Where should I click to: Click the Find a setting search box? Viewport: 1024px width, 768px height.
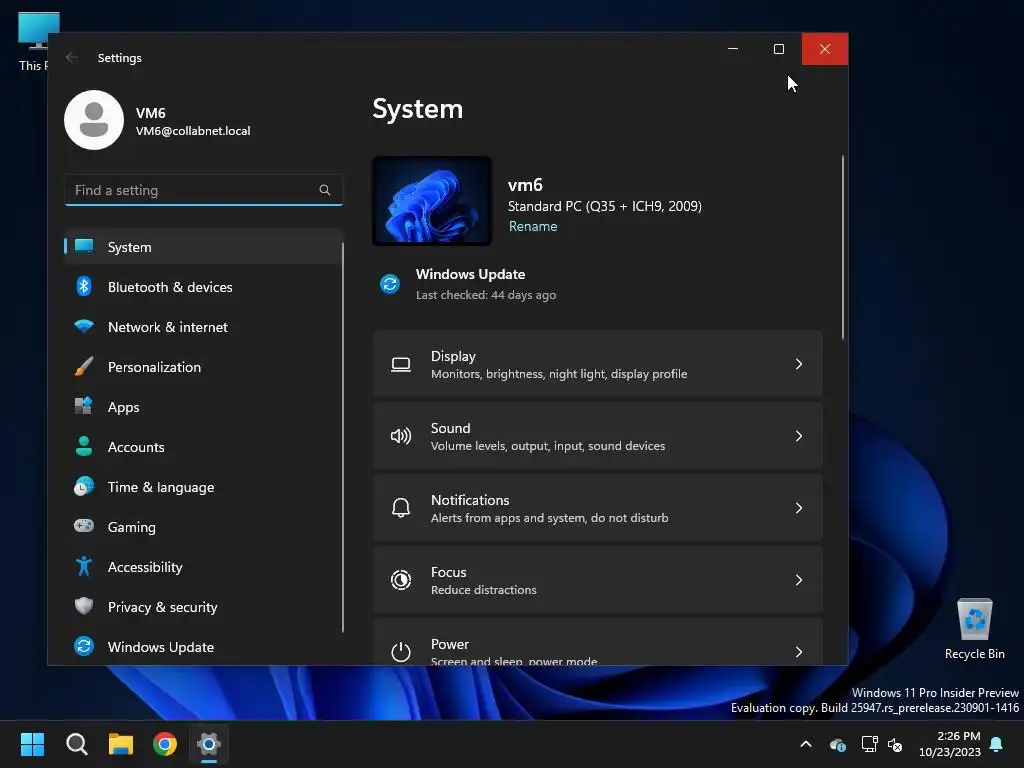point(203,190)
